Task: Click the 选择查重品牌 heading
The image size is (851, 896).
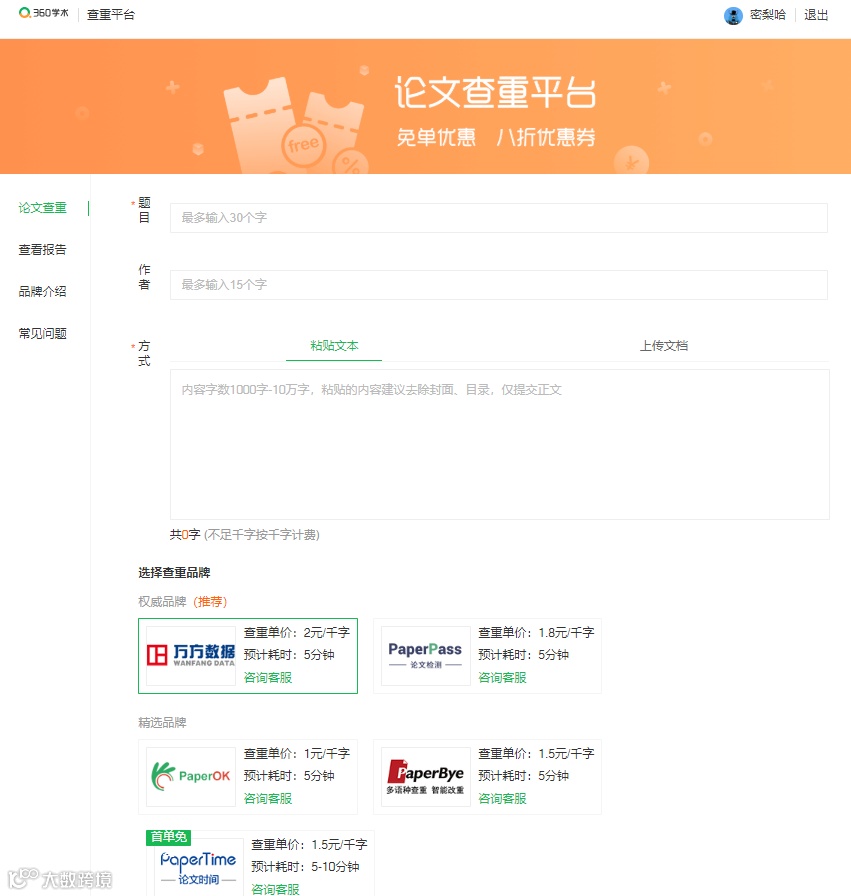Action: click(174, 573)
